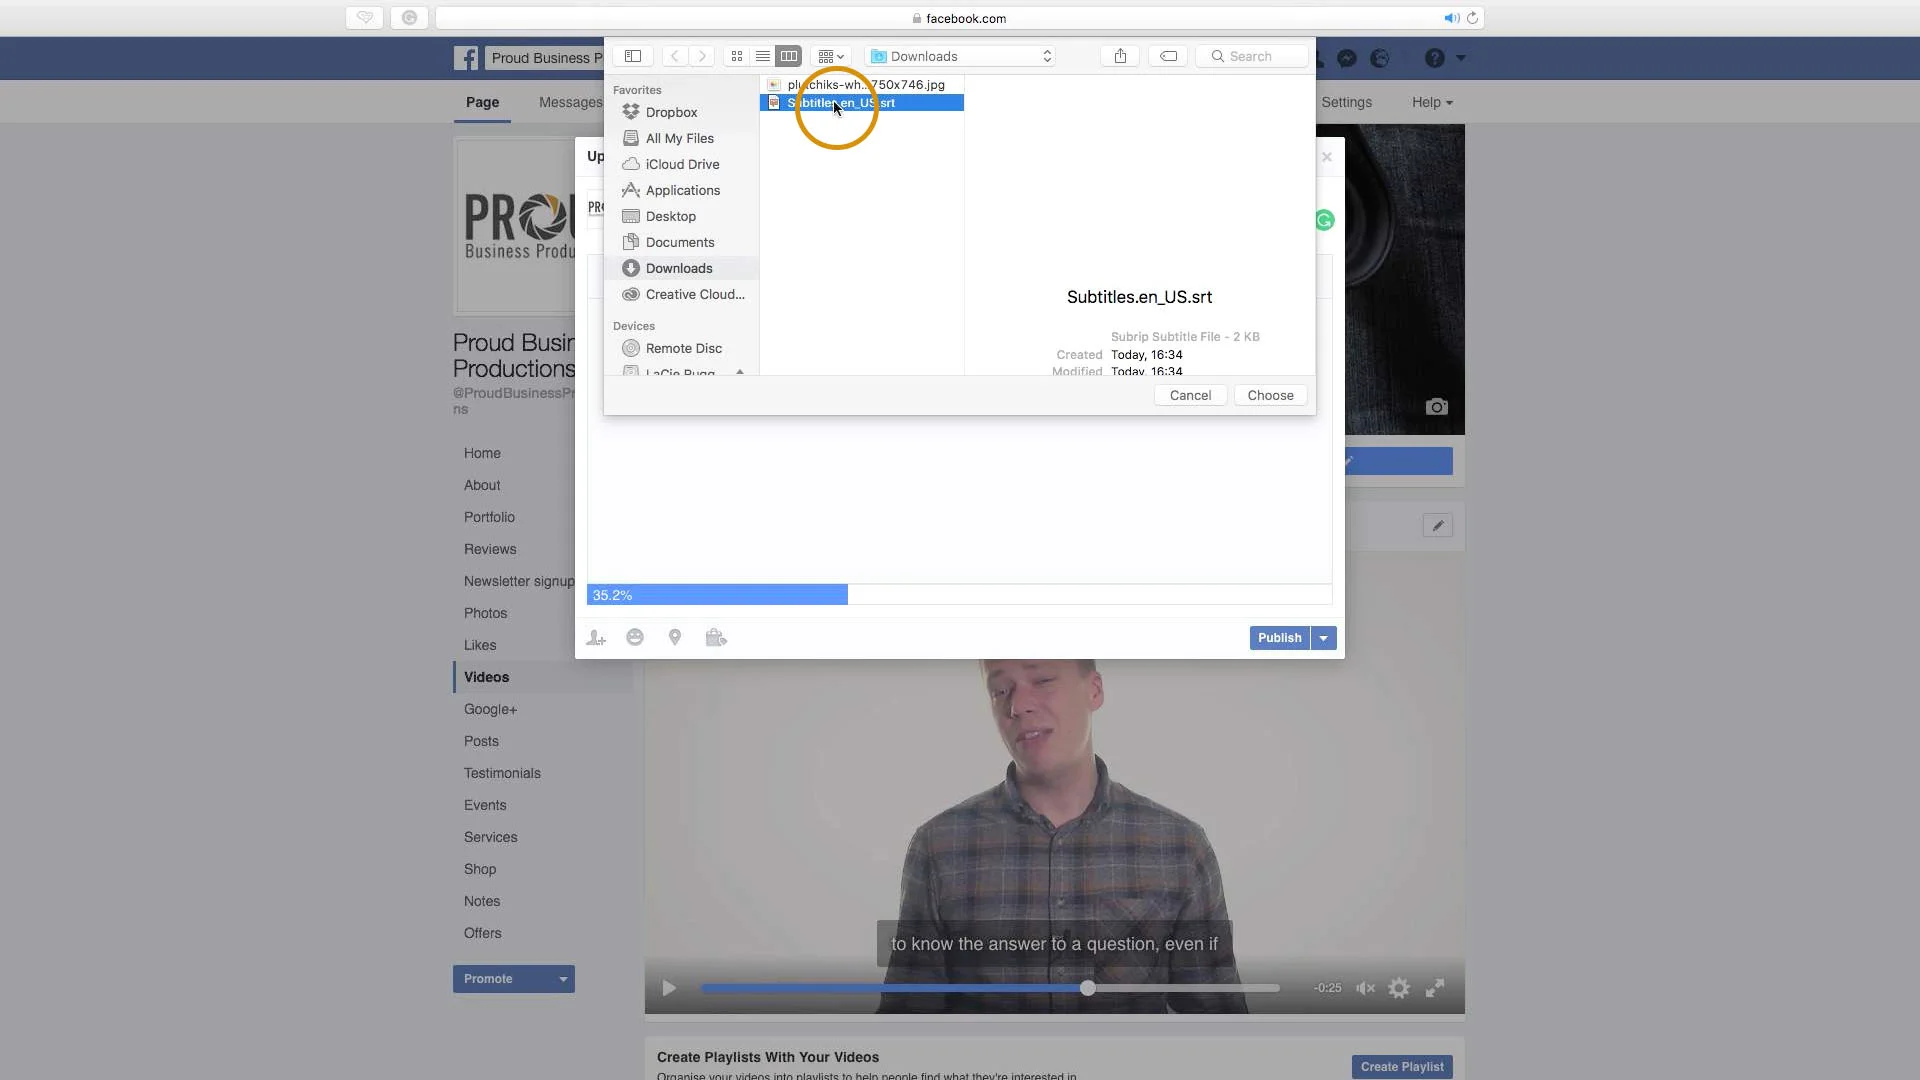Open the Settings tab

pyautogui.click(x=1346, y=102)
